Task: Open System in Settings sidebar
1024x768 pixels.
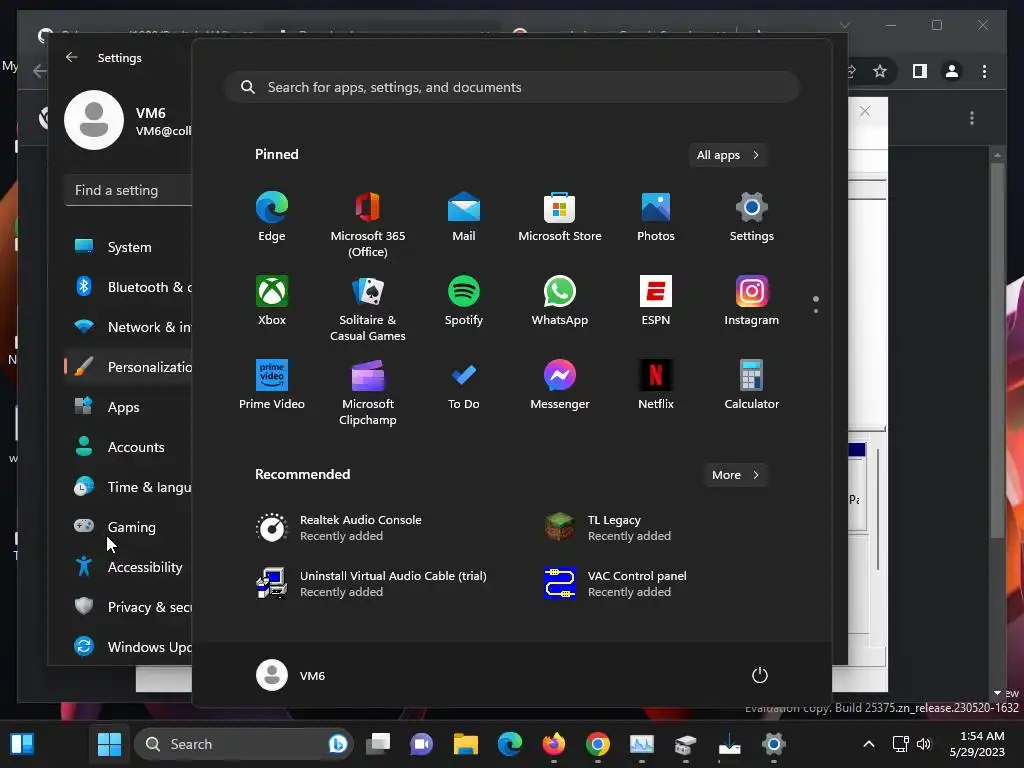Action: point(129,247)
